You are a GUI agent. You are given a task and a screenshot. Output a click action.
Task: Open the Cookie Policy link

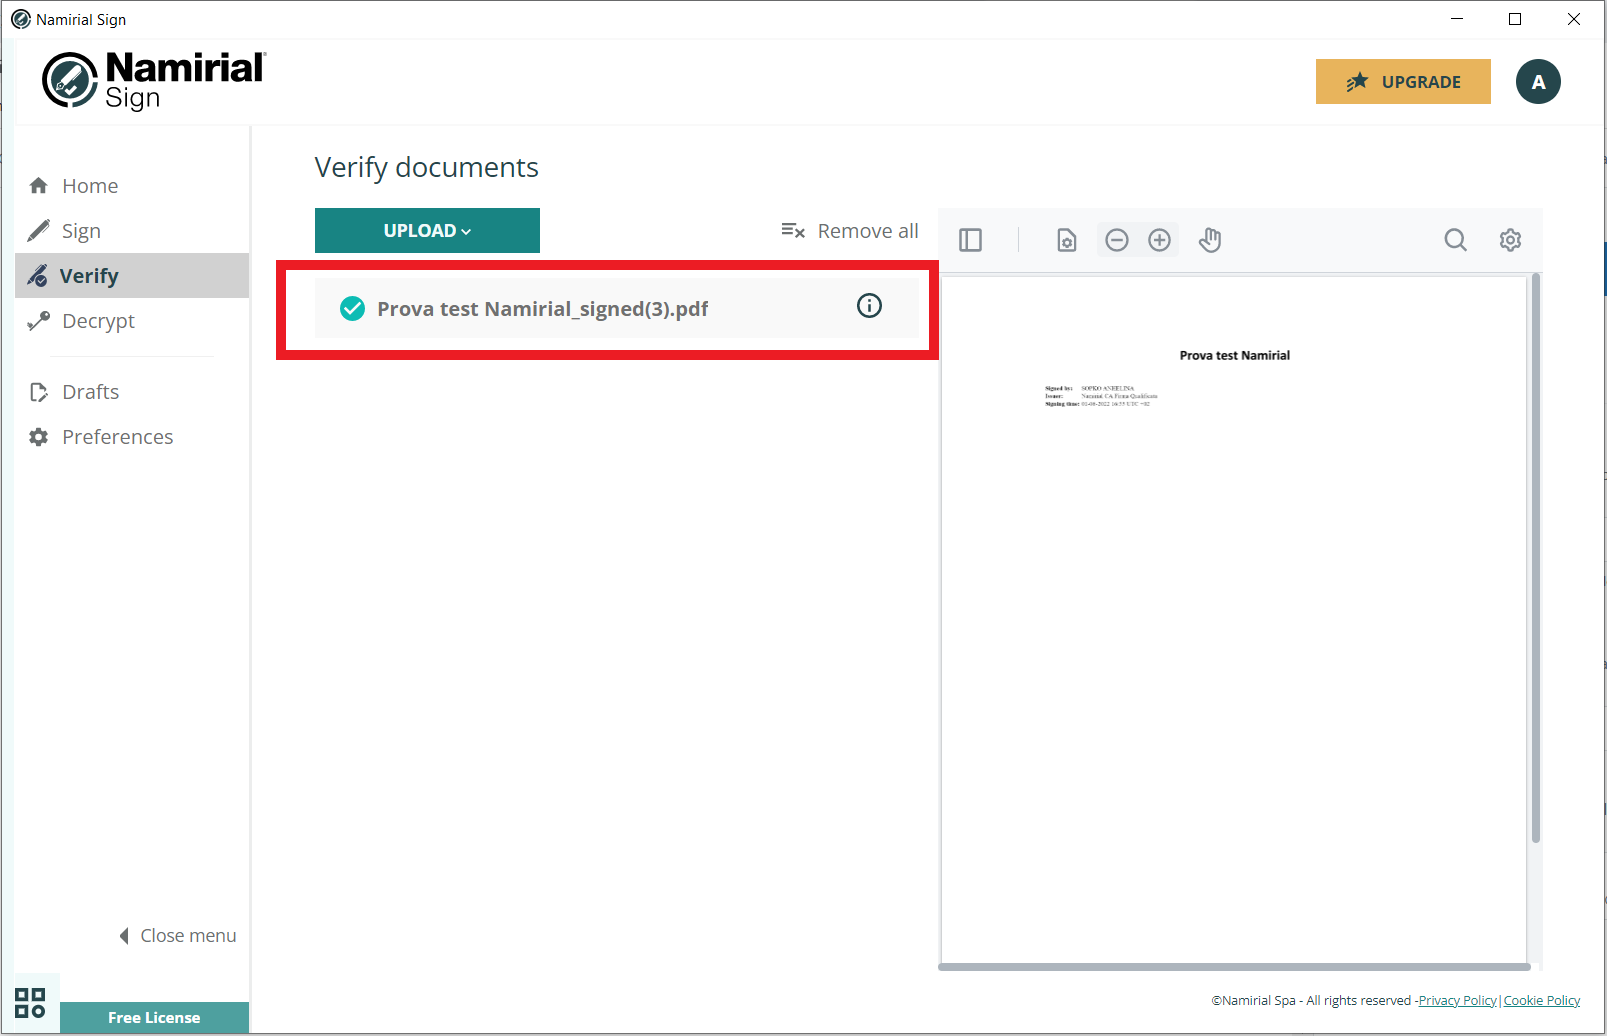pos(1542,1000)
